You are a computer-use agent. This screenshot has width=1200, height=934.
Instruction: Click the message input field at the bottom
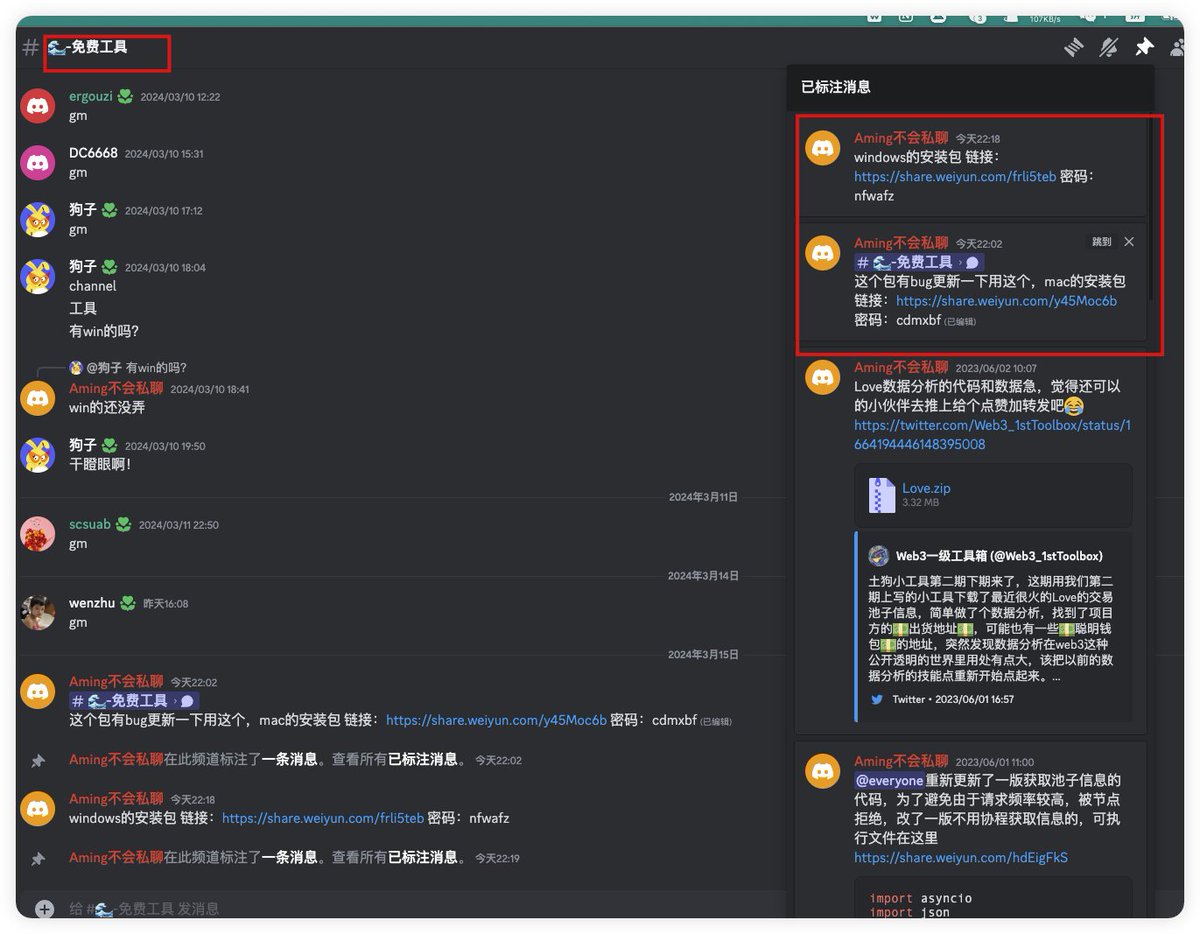400,909
